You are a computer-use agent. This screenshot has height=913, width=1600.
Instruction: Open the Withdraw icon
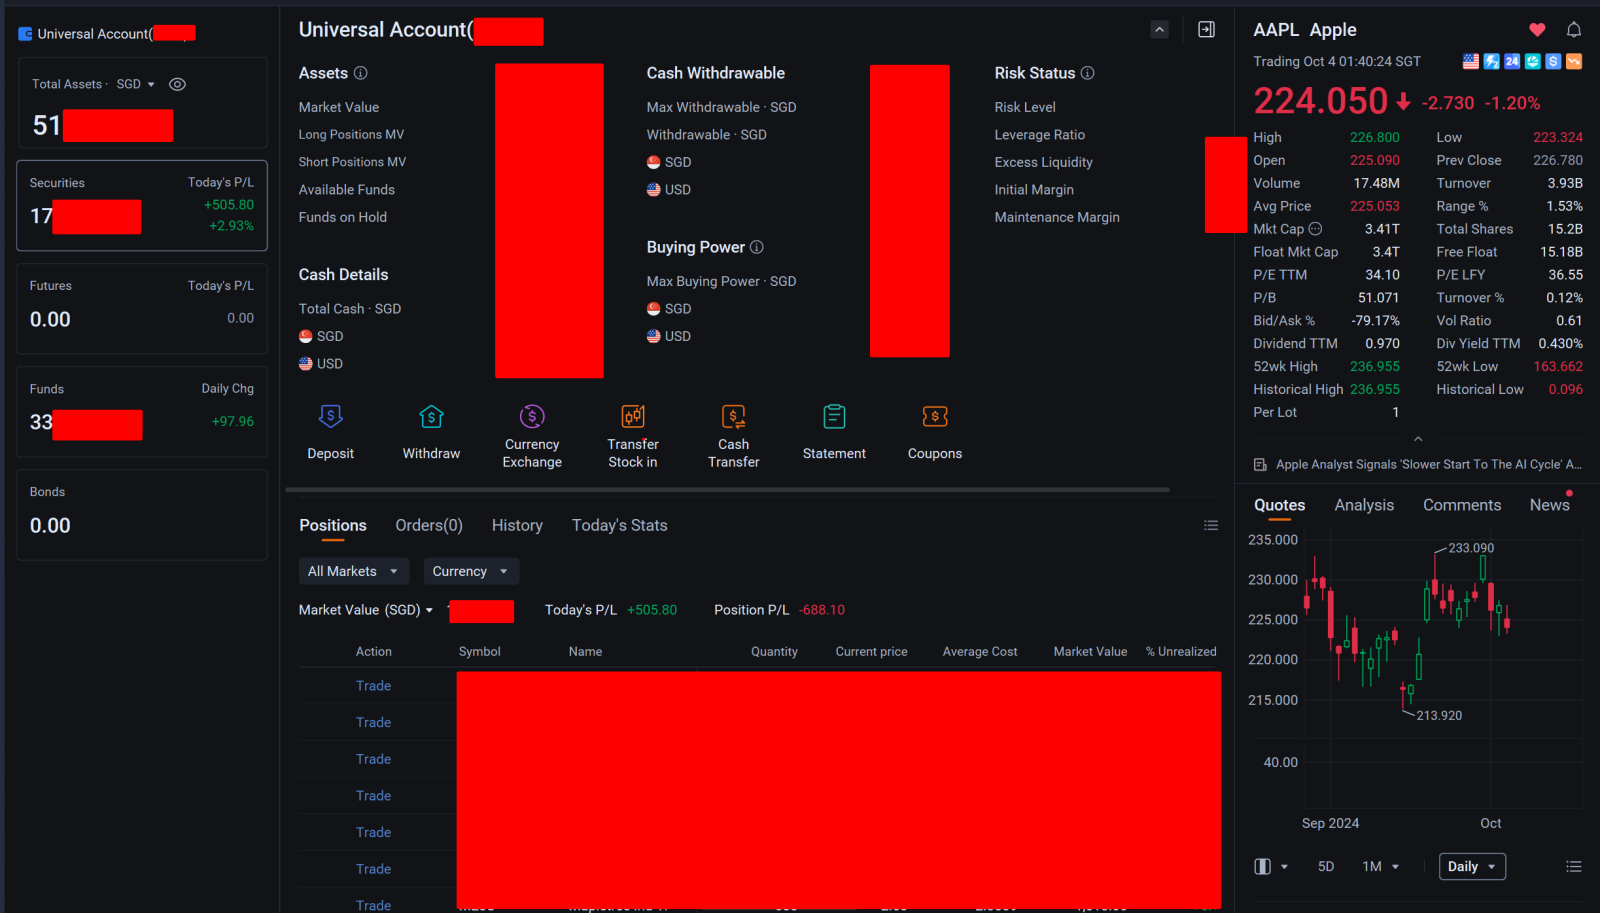431,417
